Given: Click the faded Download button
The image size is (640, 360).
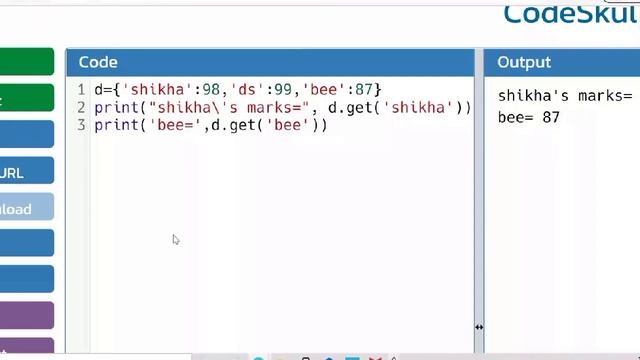Looking at the screenshot, I should (x=27, y=207).
